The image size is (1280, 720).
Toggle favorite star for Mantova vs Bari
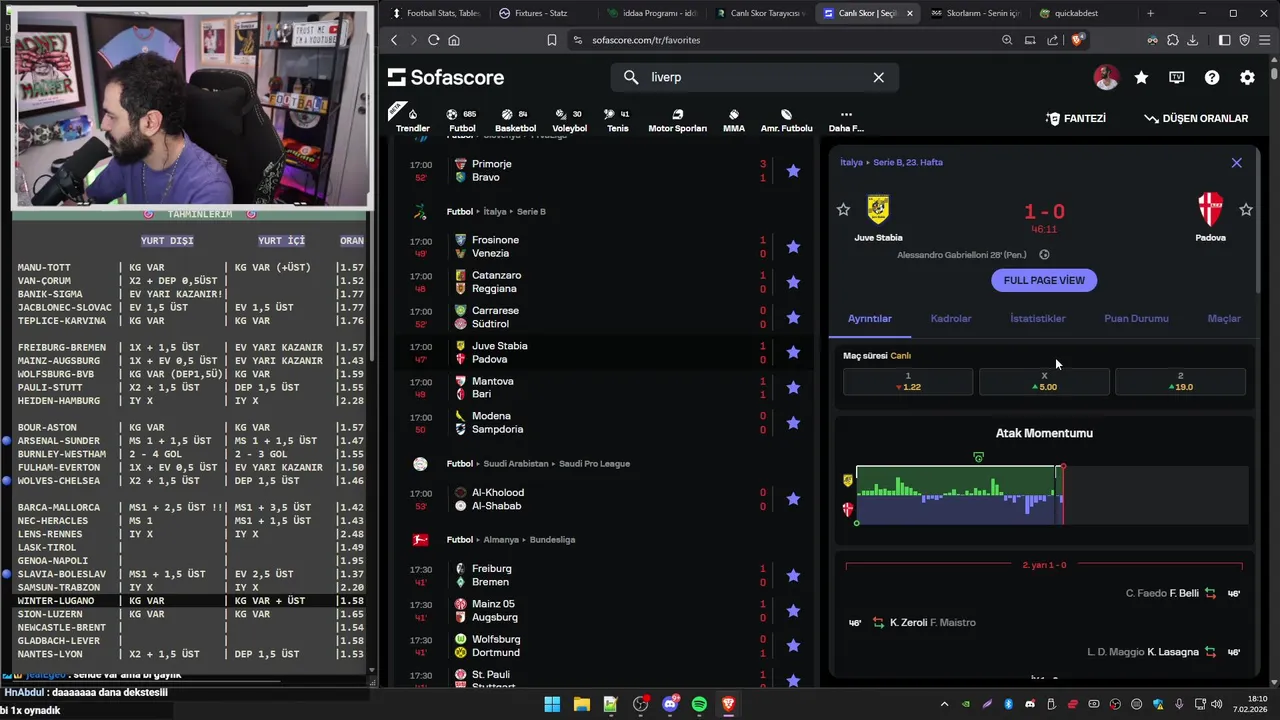coord(793,388)
